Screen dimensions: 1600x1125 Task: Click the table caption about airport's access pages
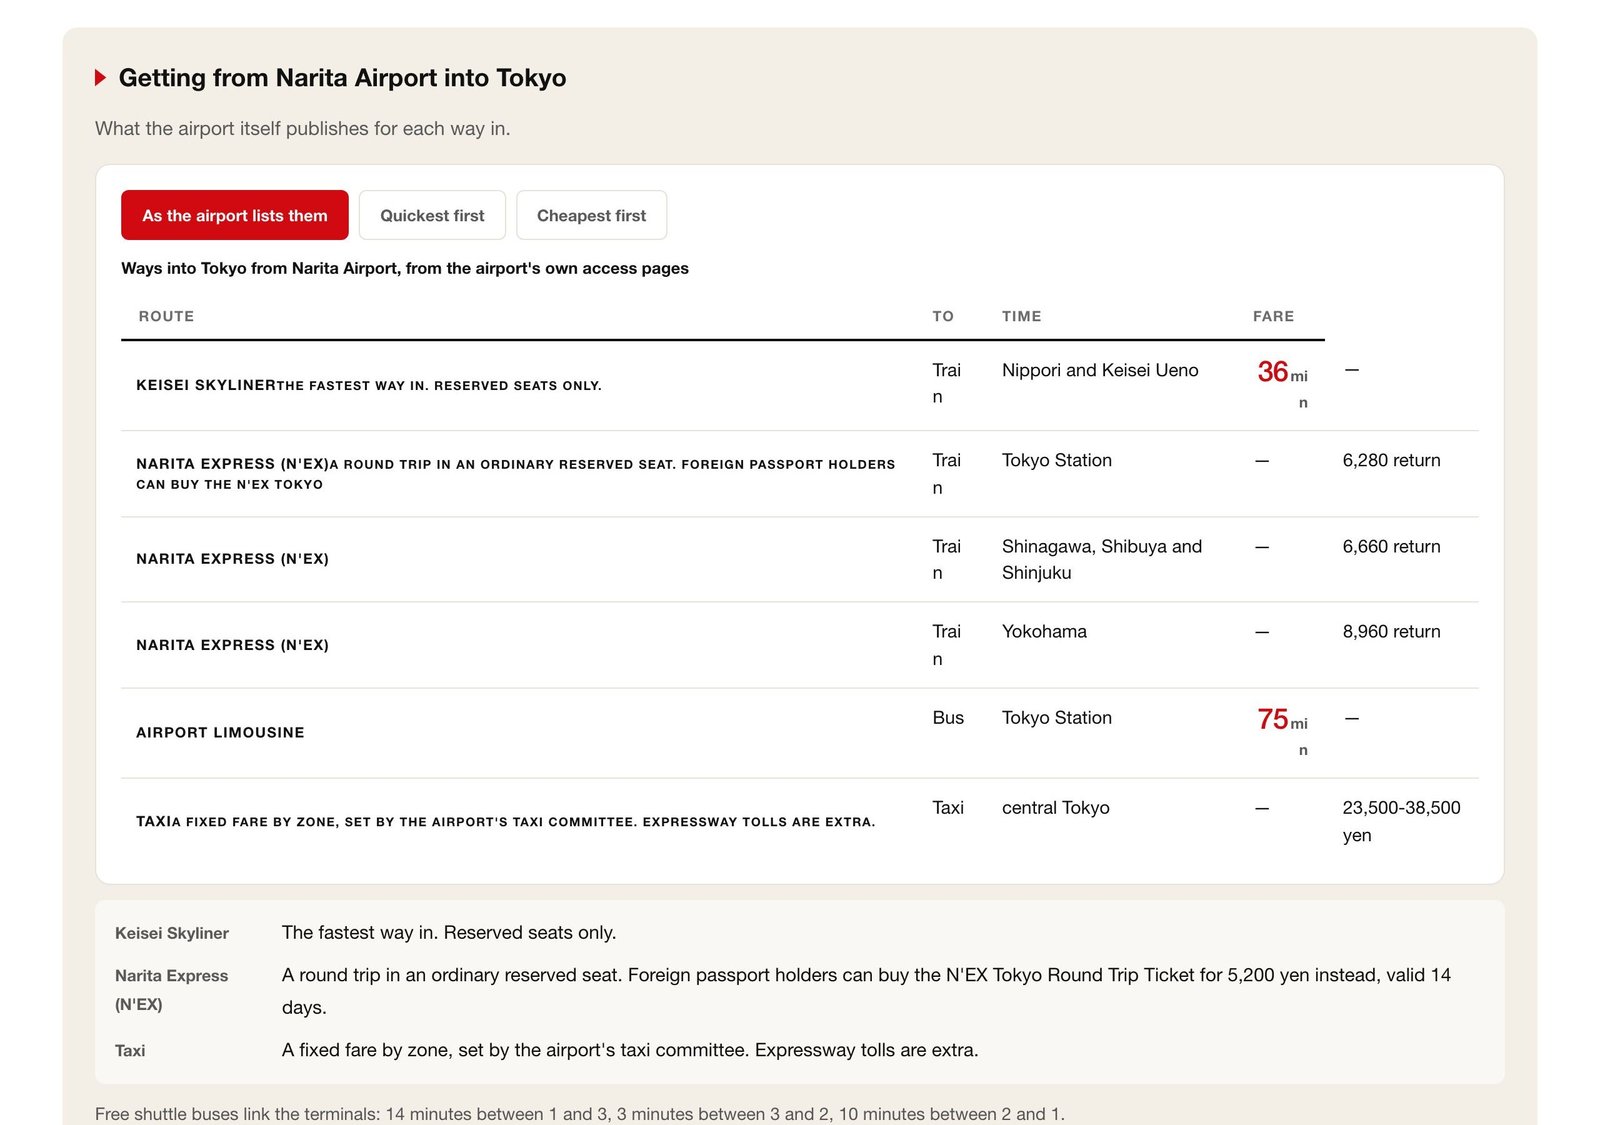click(x=405, y=268)
